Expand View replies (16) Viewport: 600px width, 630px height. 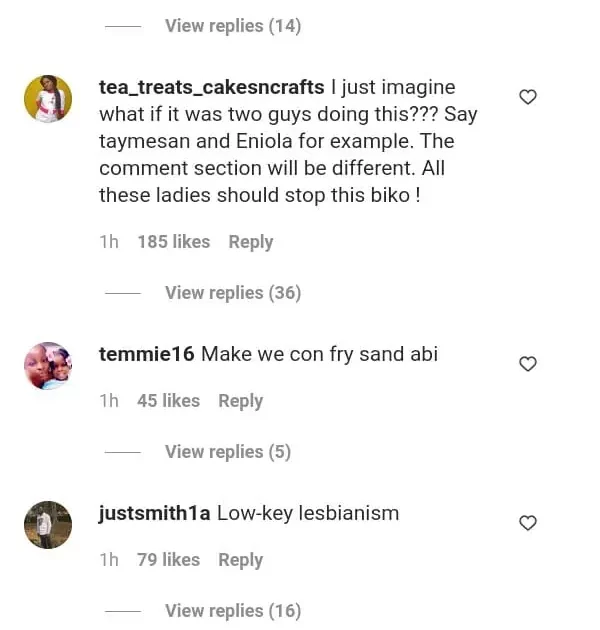click(232, 611)
